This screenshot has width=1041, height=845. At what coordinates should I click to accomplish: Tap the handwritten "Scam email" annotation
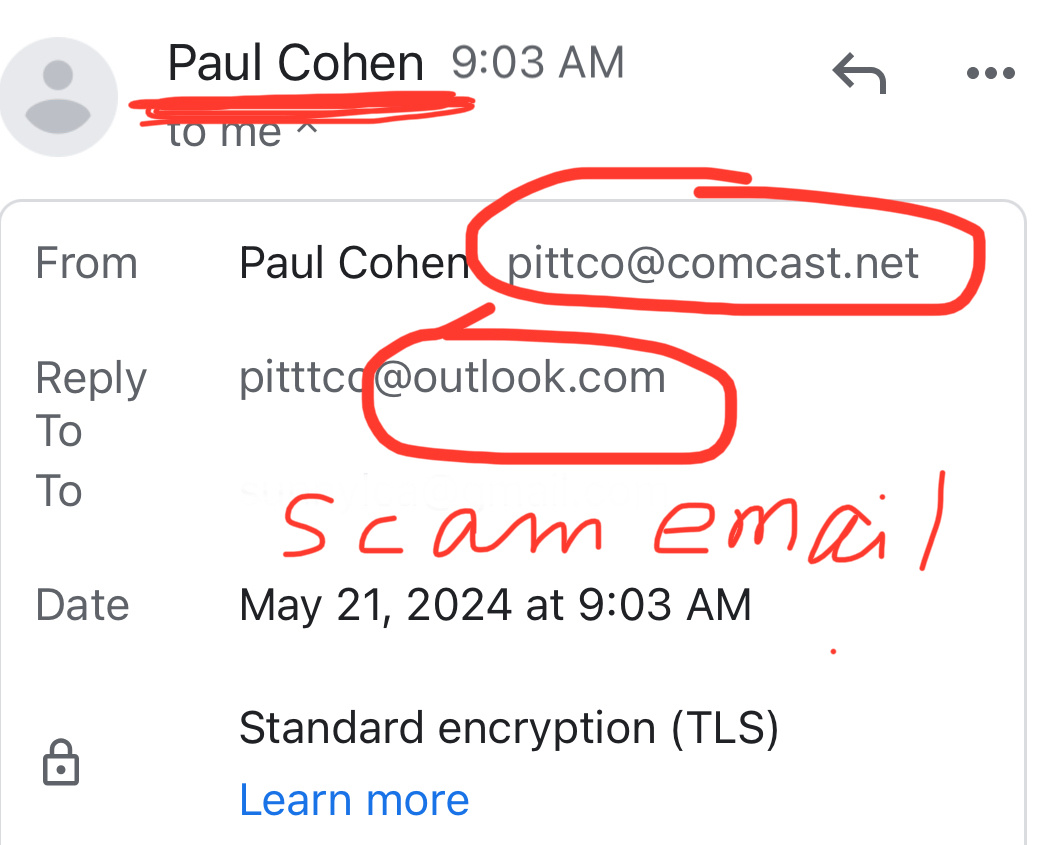tap(610, 525)
